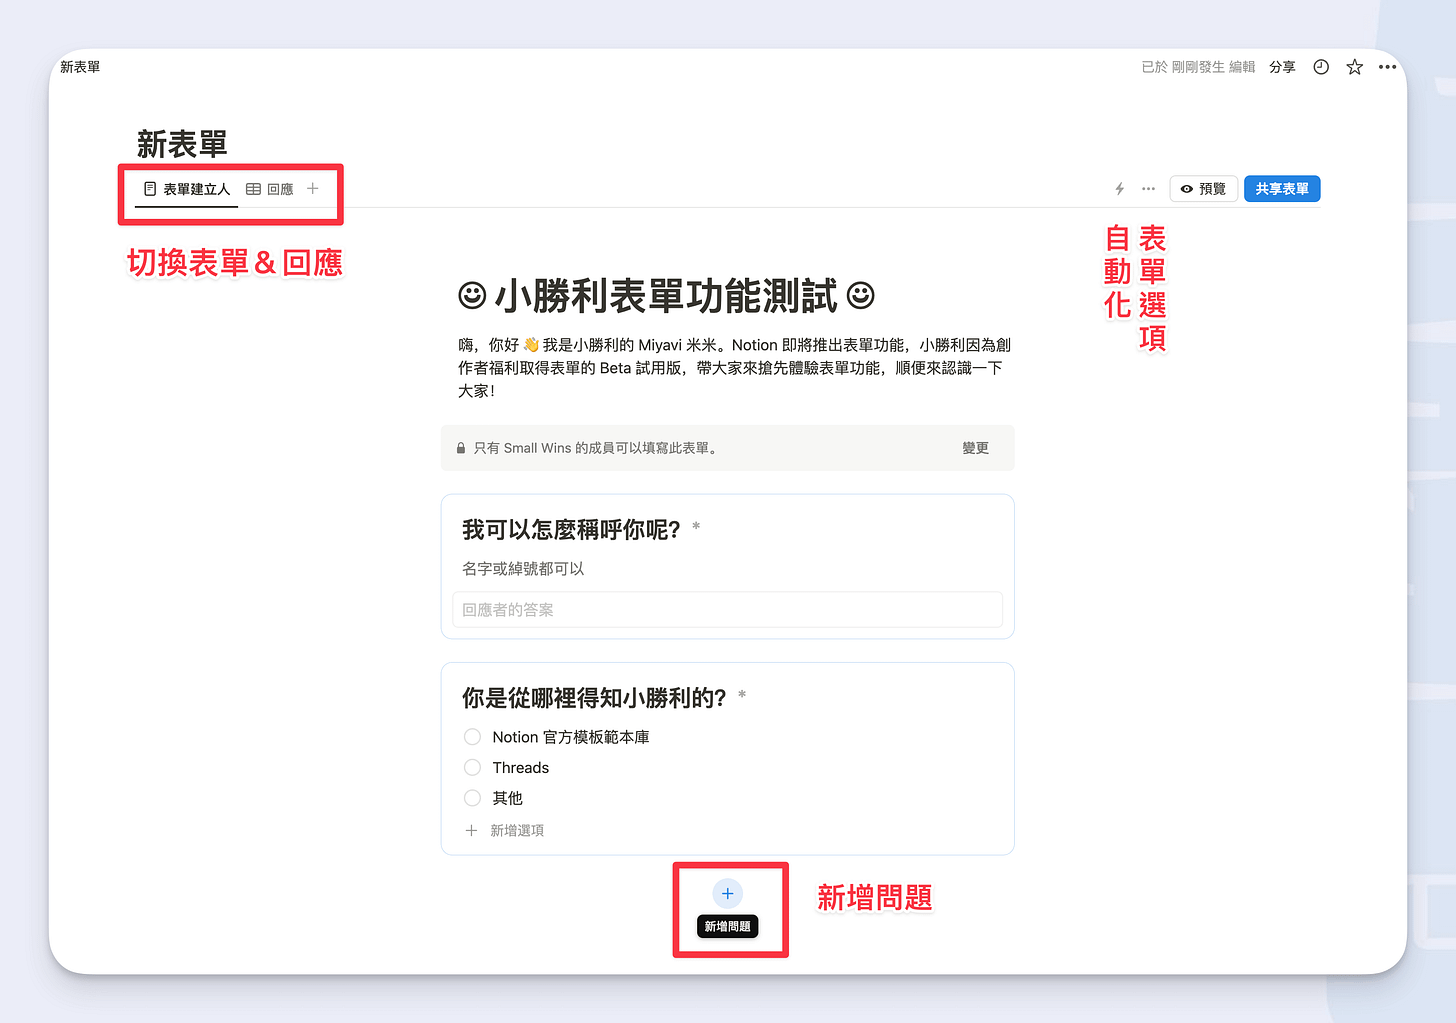Click the lightning automation icon
The image size is (1456, 1023).
point(1120,189)
